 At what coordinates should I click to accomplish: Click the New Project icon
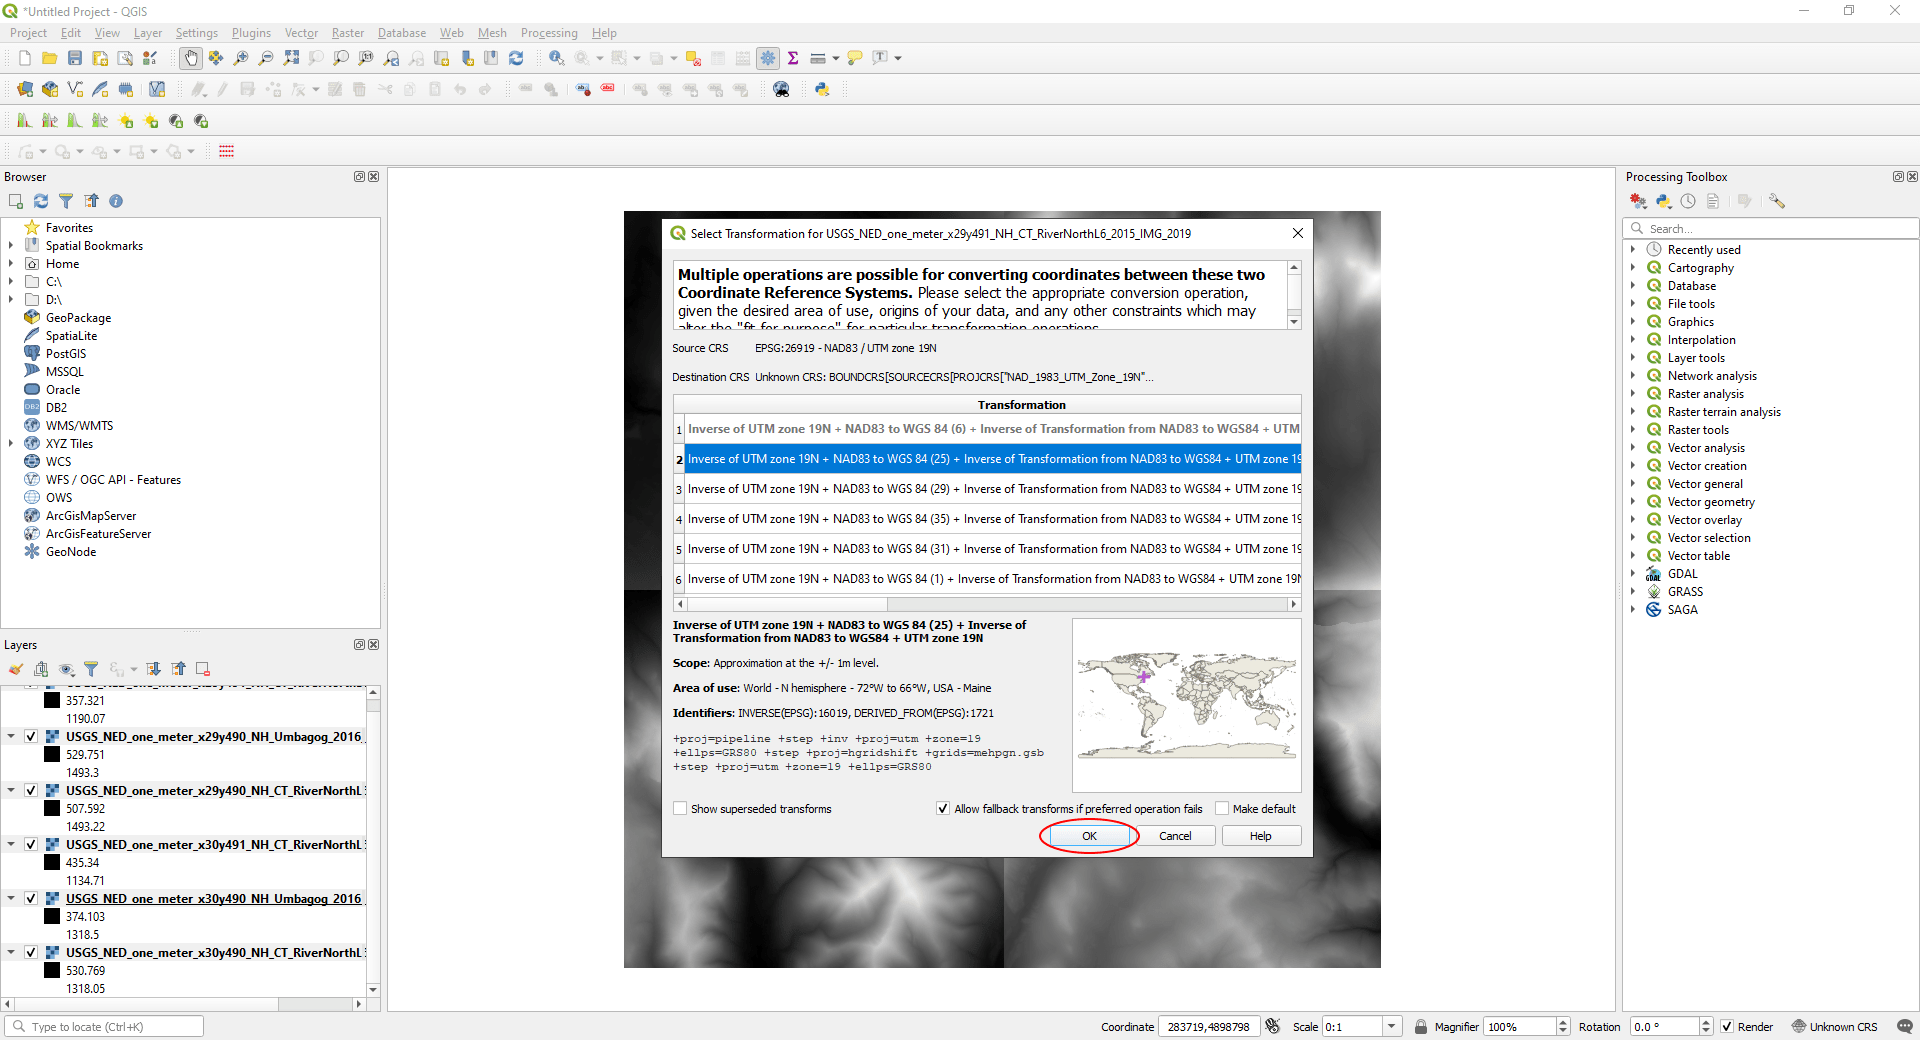point(25,58)
